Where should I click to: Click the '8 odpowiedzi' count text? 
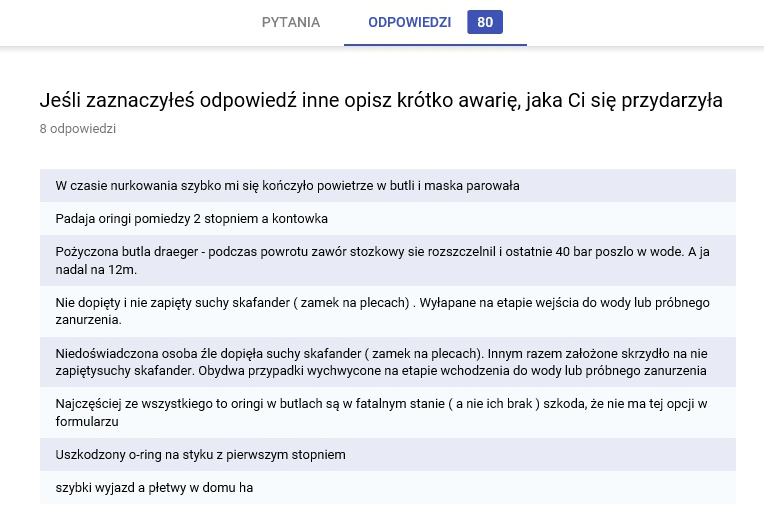pyautogui.click(x=78, y=129)
